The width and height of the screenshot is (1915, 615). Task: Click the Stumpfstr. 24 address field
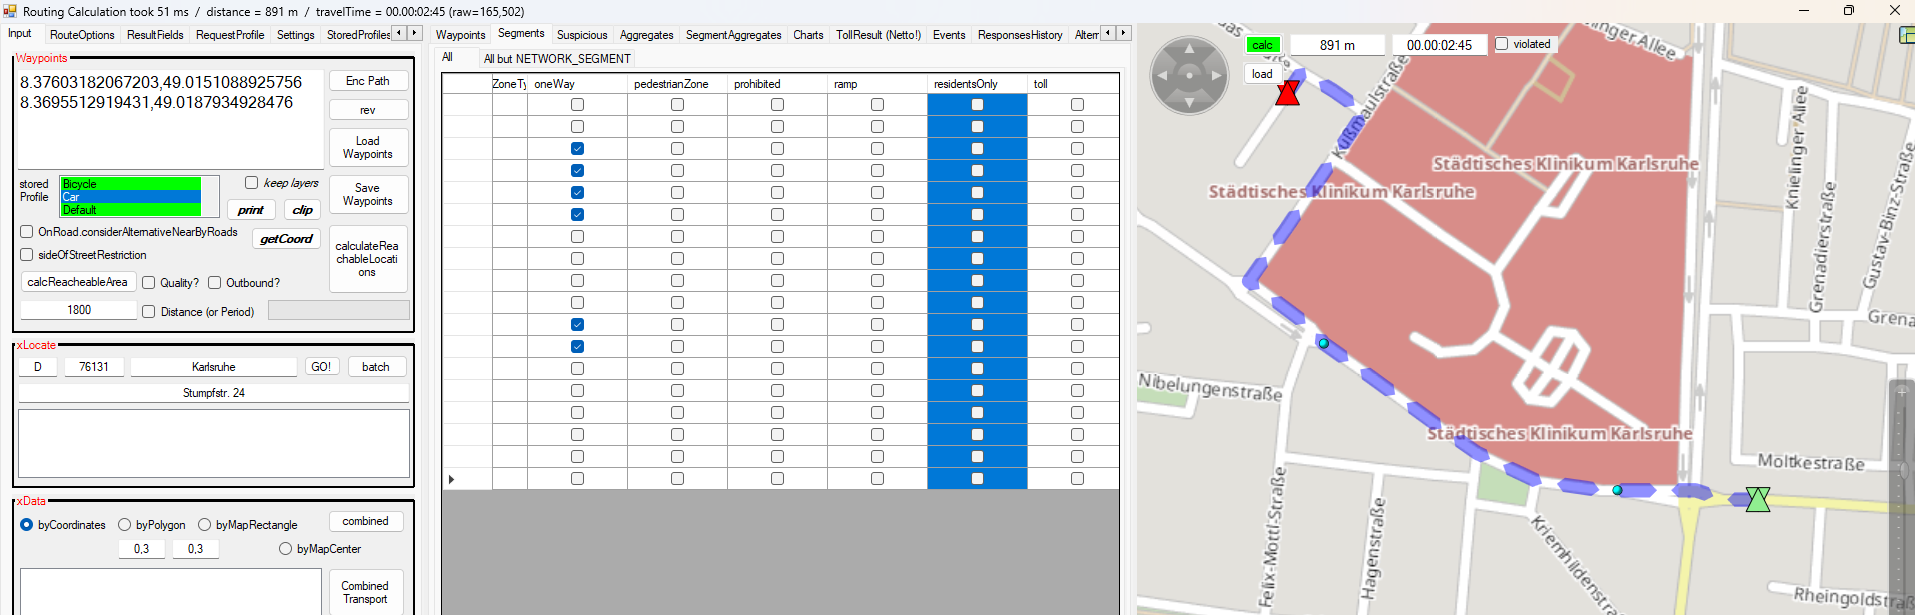point(214,393)
